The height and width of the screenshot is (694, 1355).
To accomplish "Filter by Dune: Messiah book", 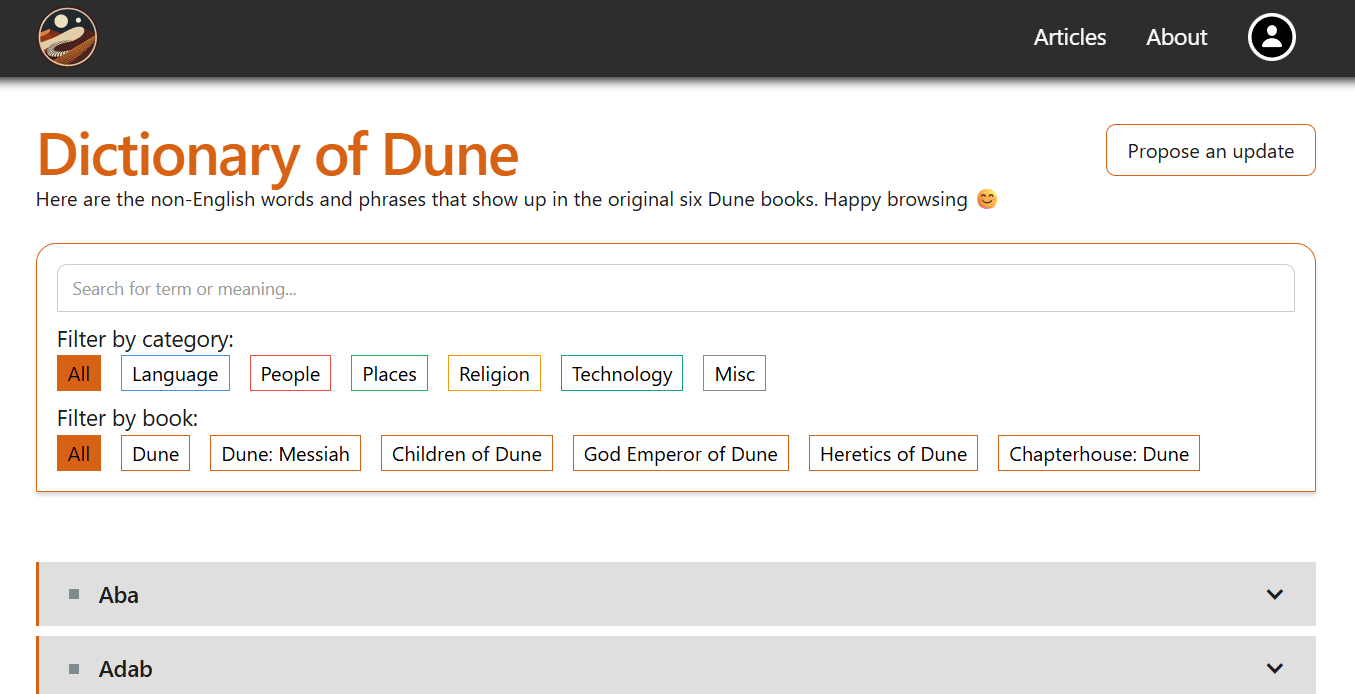I will pos(285,453).
